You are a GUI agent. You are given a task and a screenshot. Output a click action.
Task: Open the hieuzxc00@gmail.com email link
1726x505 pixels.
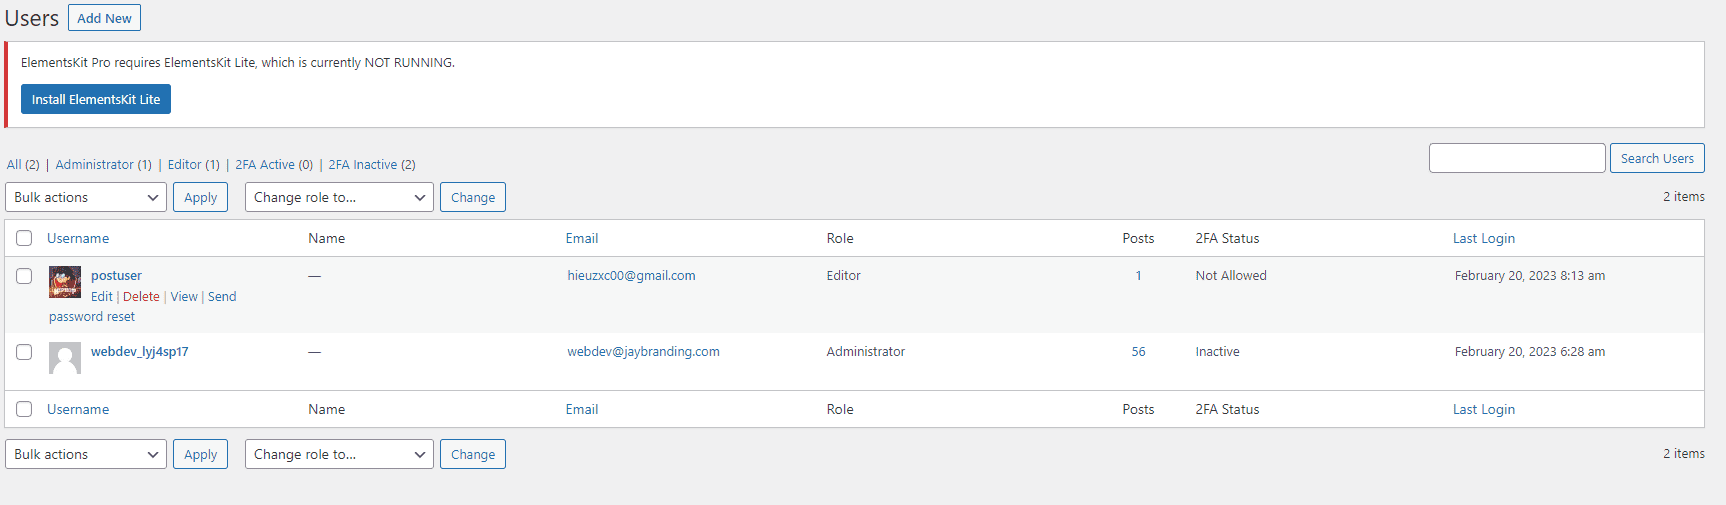click(631, 276)
